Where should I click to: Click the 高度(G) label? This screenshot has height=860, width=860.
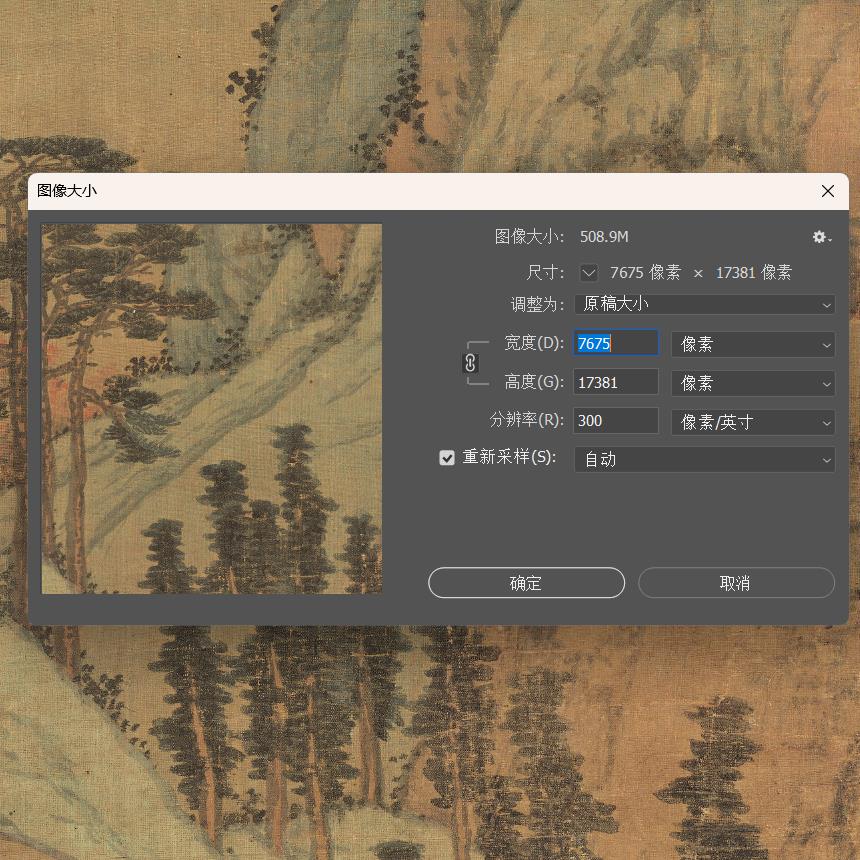tap(534, 382)
